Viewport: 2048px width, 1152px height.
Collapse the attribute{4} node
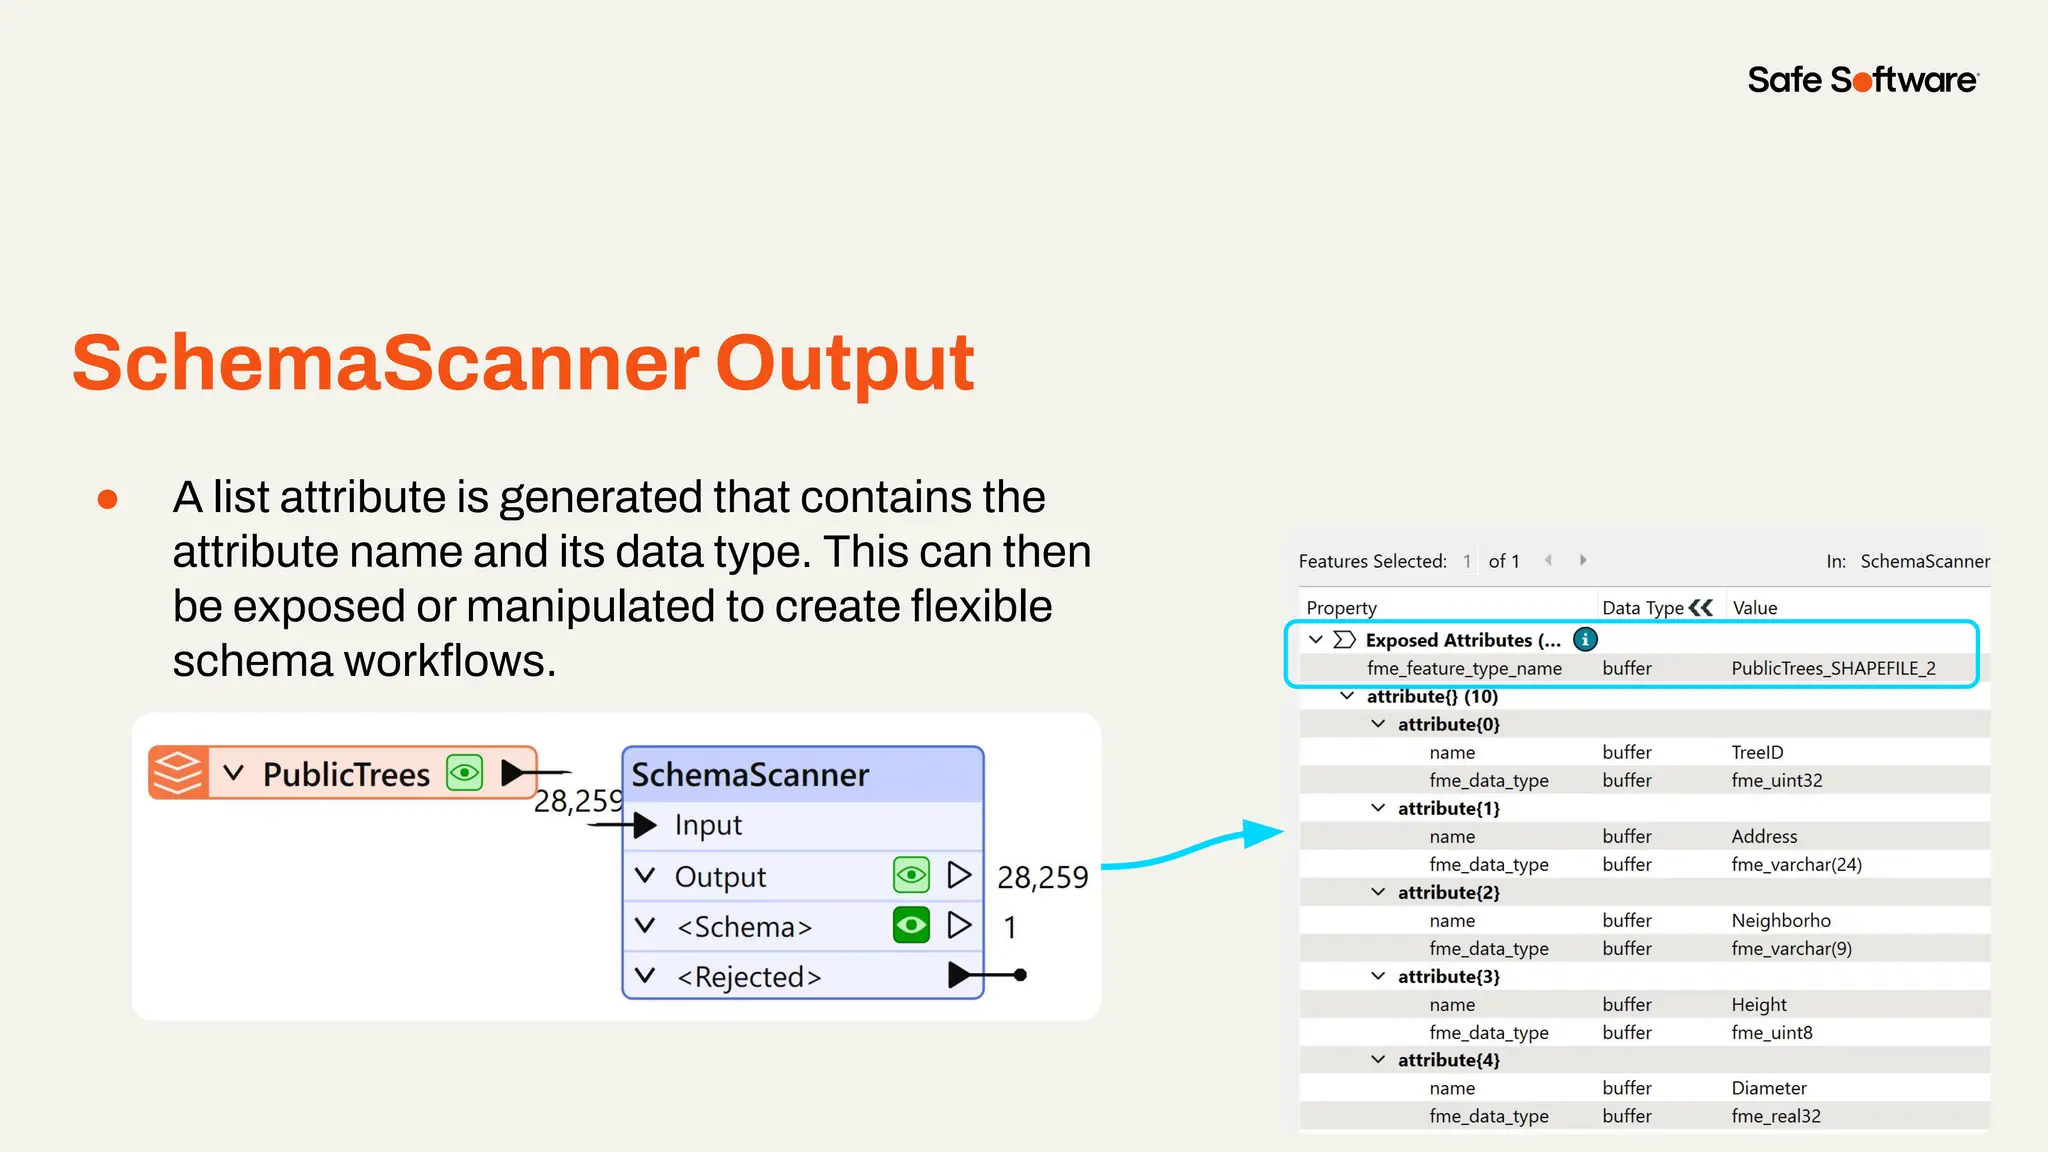pyautogui.click(x=1378, y=1060)
